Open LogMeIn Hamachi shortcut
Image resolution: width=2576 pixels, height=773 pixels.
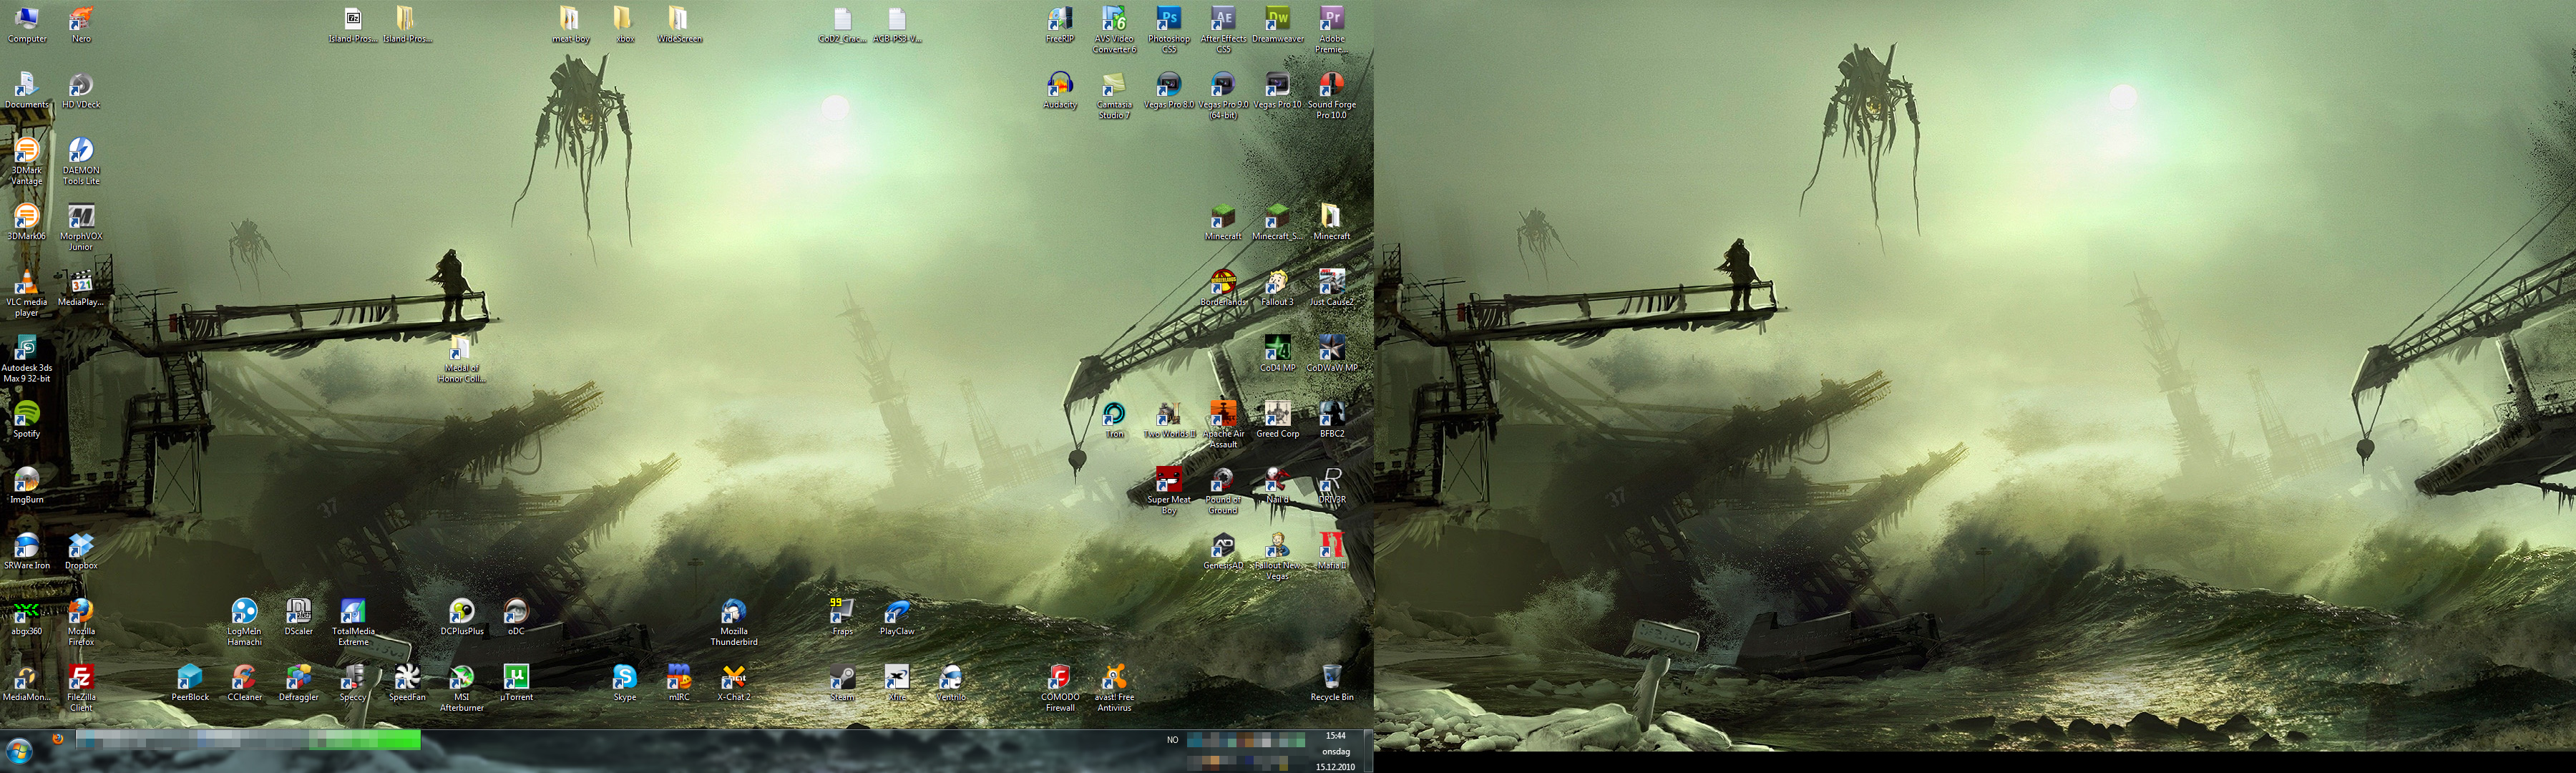244,623
